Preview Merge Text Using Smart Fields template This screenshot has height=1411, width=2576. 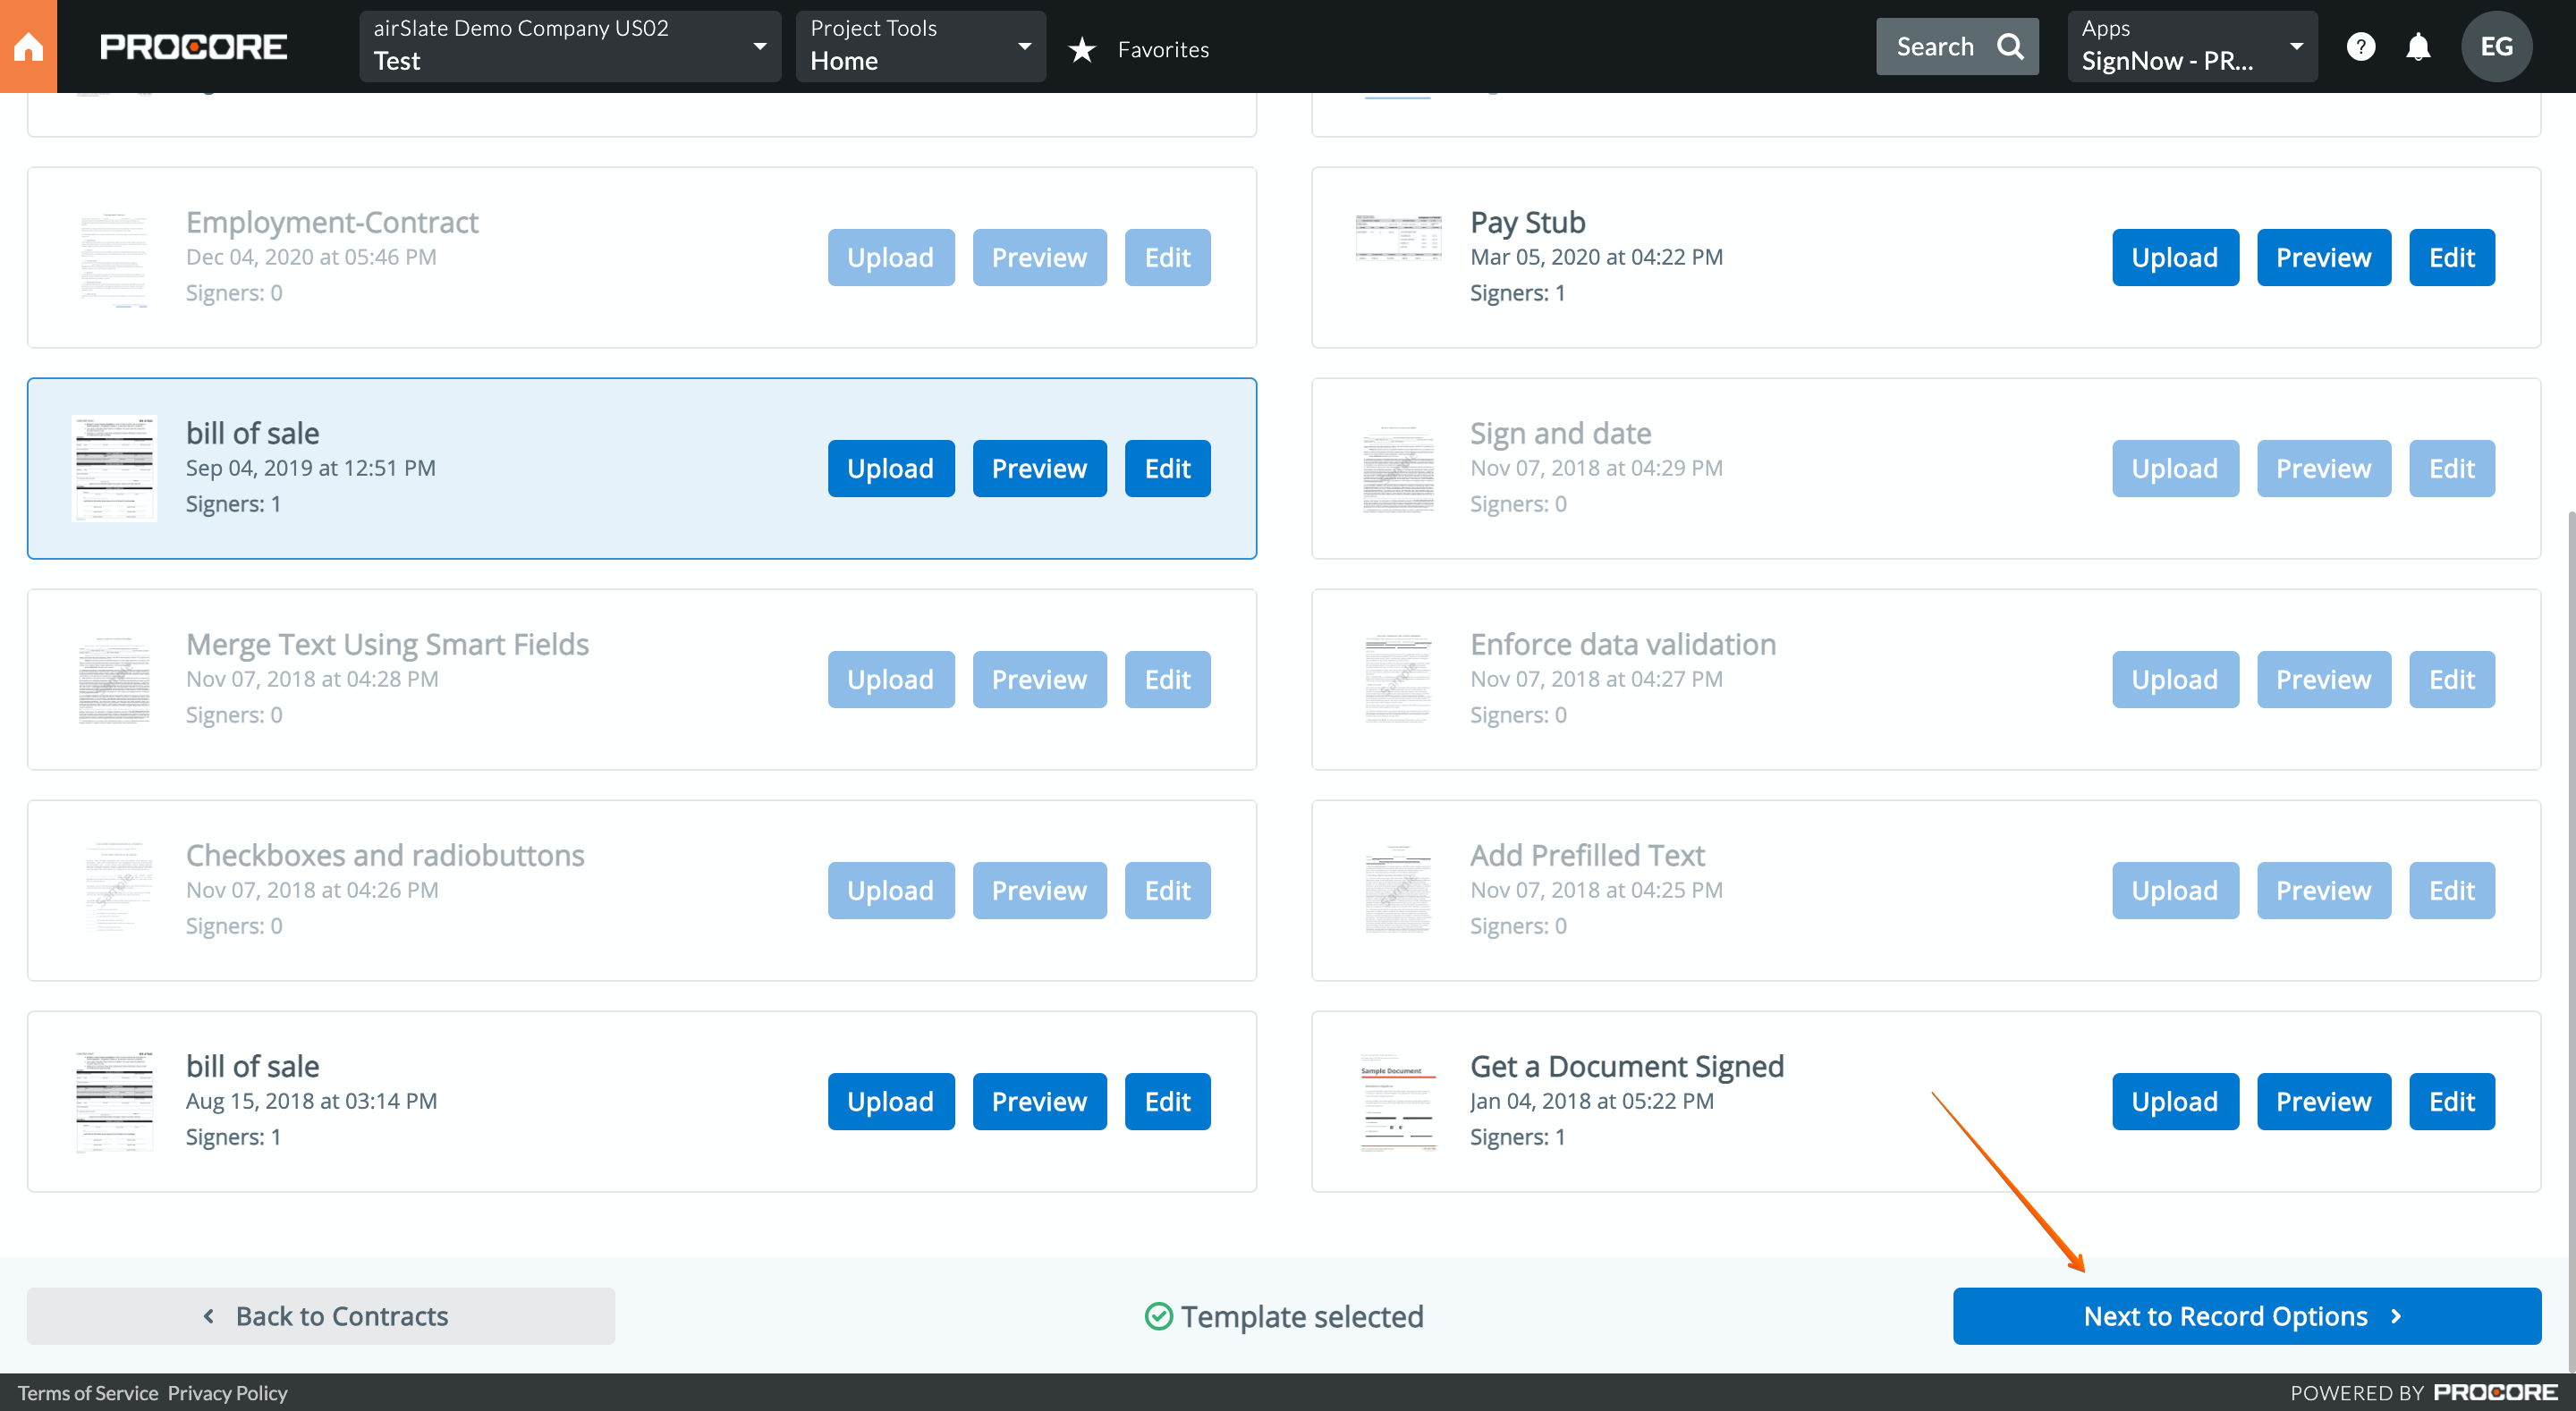pos(1039,679)
